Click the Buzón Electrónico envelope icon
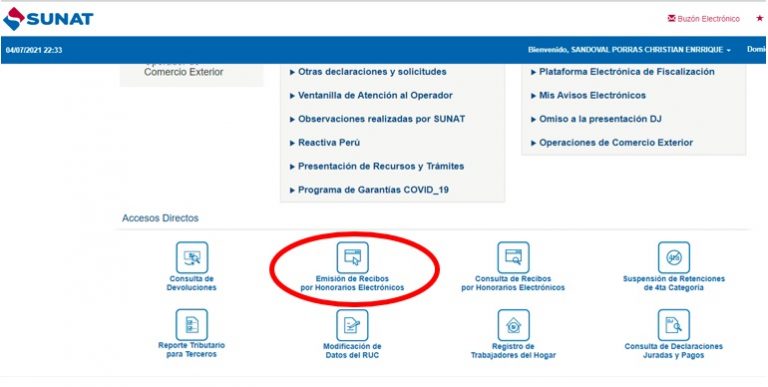768x387 pixels. (x=672, y=19)
